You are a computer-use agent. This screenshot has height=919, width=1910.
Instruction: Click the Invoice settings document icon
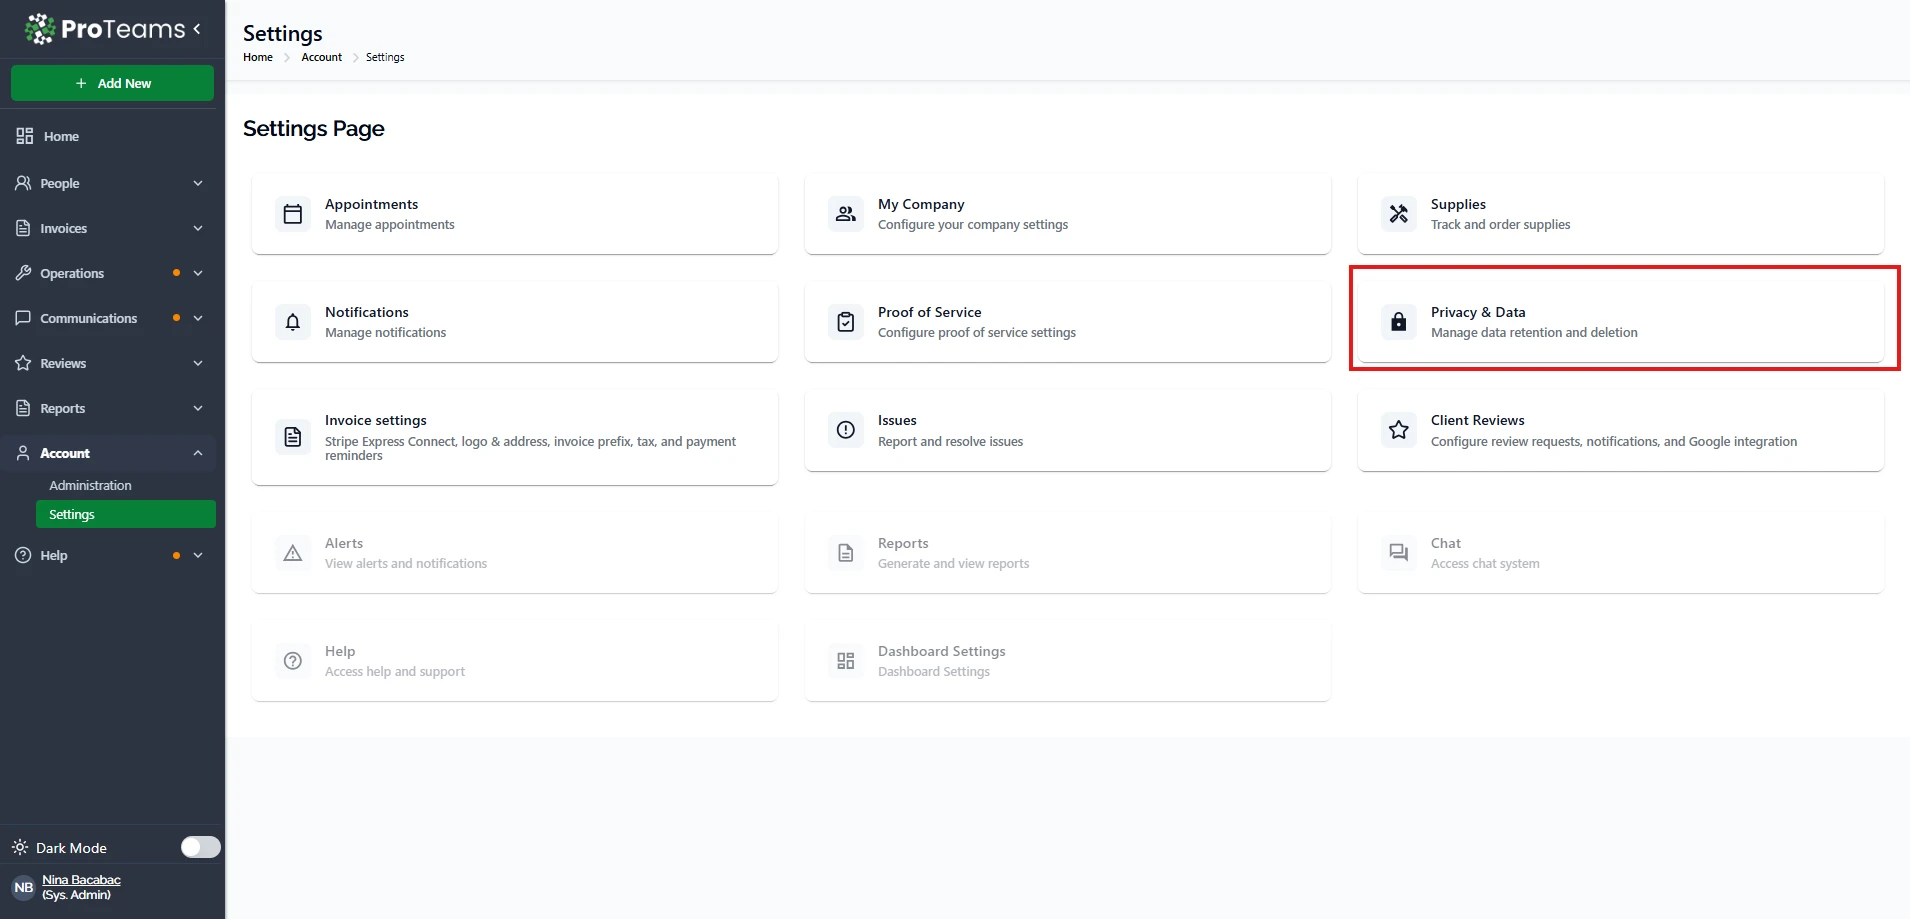[293, 437]
